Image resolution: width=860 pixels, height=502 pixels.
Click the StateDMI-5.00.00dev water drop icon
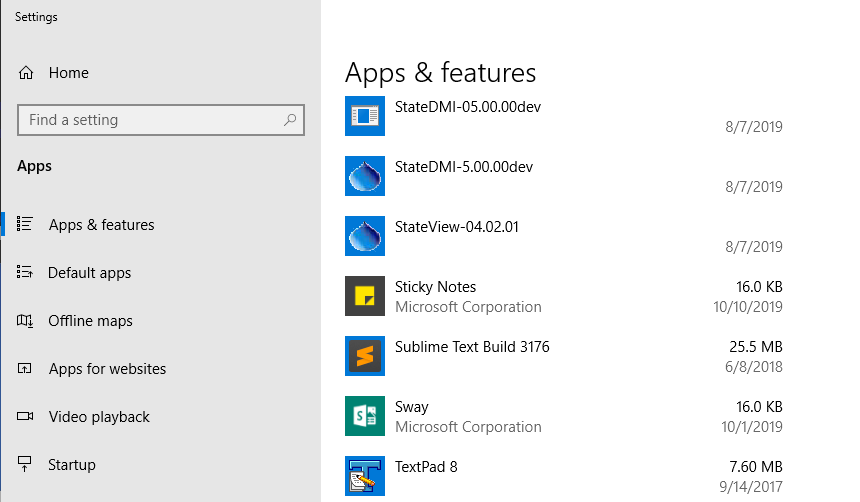[365, 176]
